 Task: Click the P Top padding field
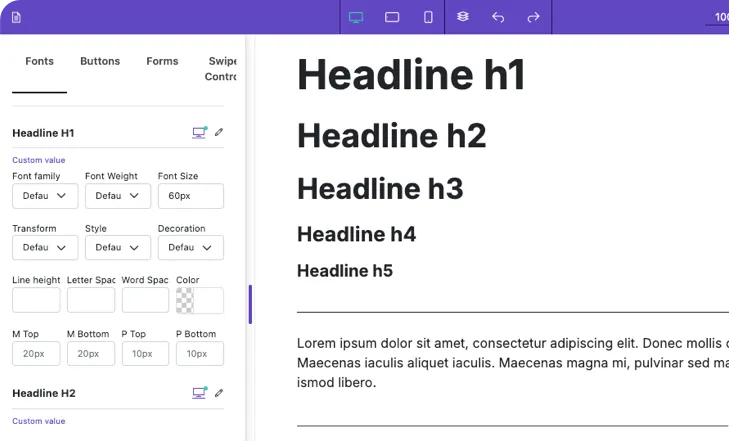point(145,354)
